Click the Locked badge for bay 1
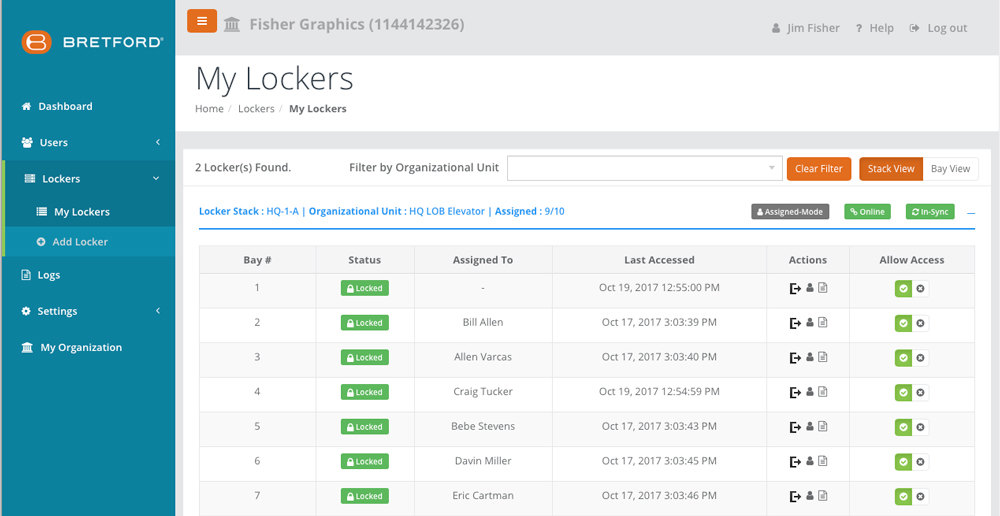The width and height of the screenshot is (1000, 516). coord(365,288)
